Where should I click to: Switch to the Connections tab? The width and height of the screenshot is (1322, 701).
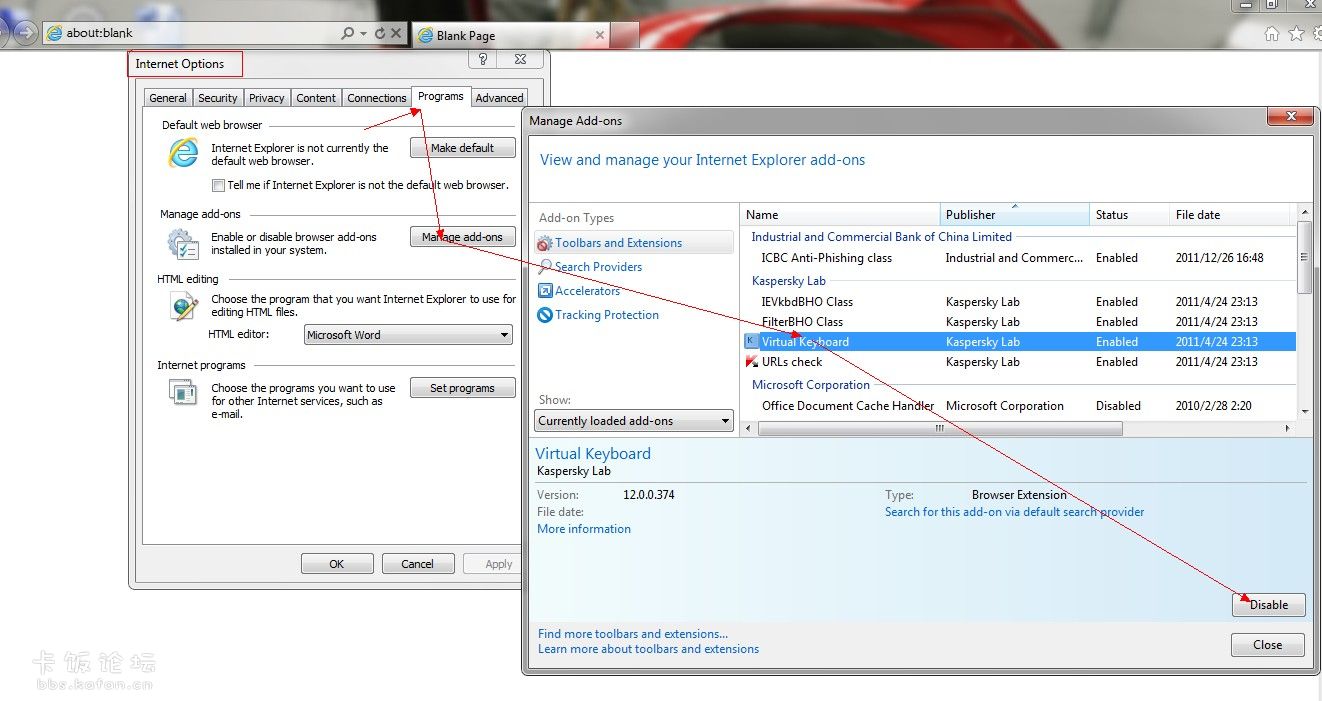click(x=377, y=98)
